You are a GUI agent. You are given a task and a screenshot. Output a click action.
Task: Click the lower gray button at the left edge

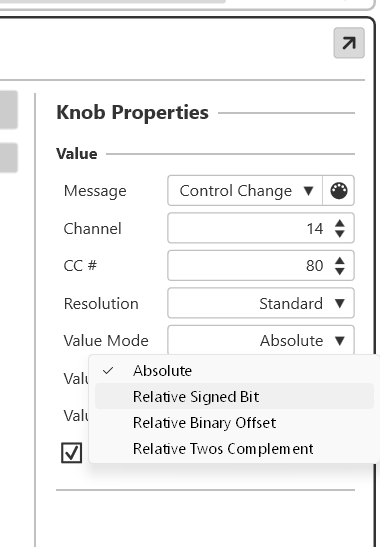coord(8,157)
